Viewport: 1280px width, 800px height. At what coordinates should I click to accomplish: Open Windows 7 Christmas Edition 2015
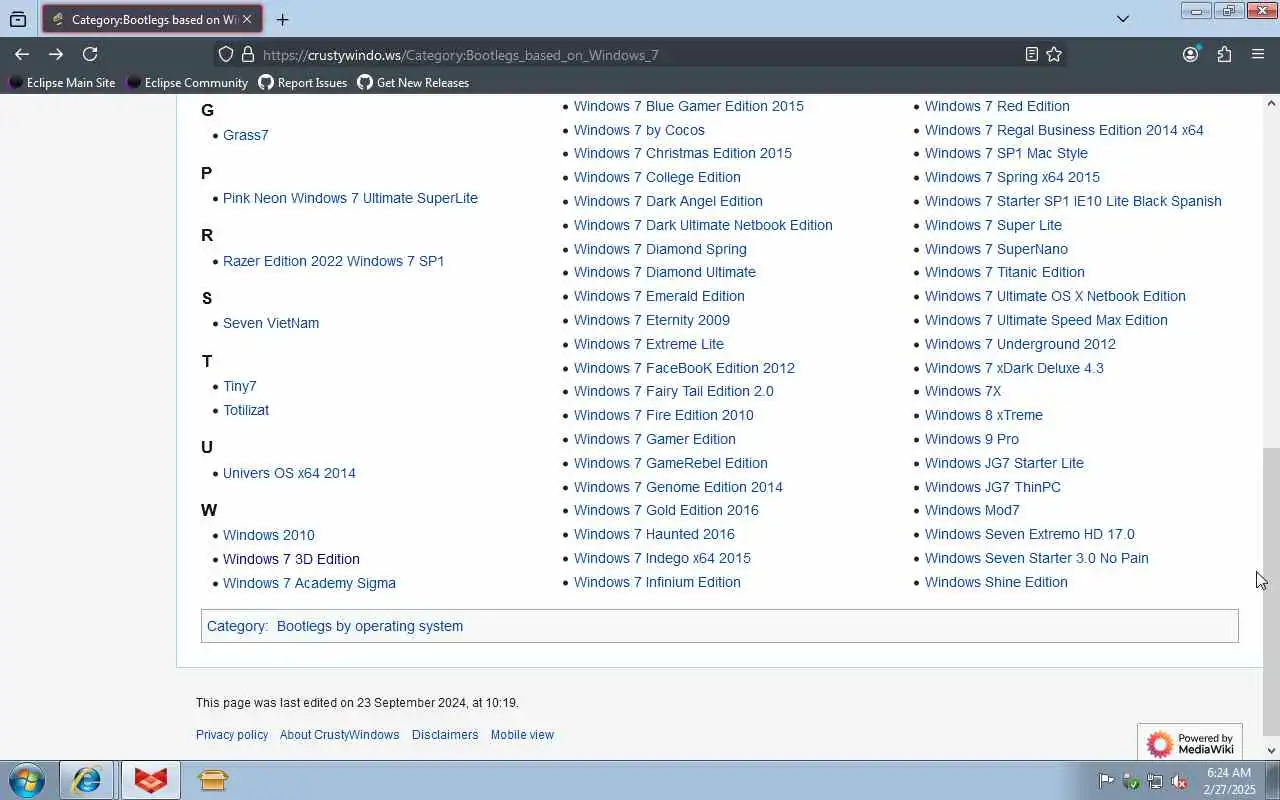coord(683,153)
